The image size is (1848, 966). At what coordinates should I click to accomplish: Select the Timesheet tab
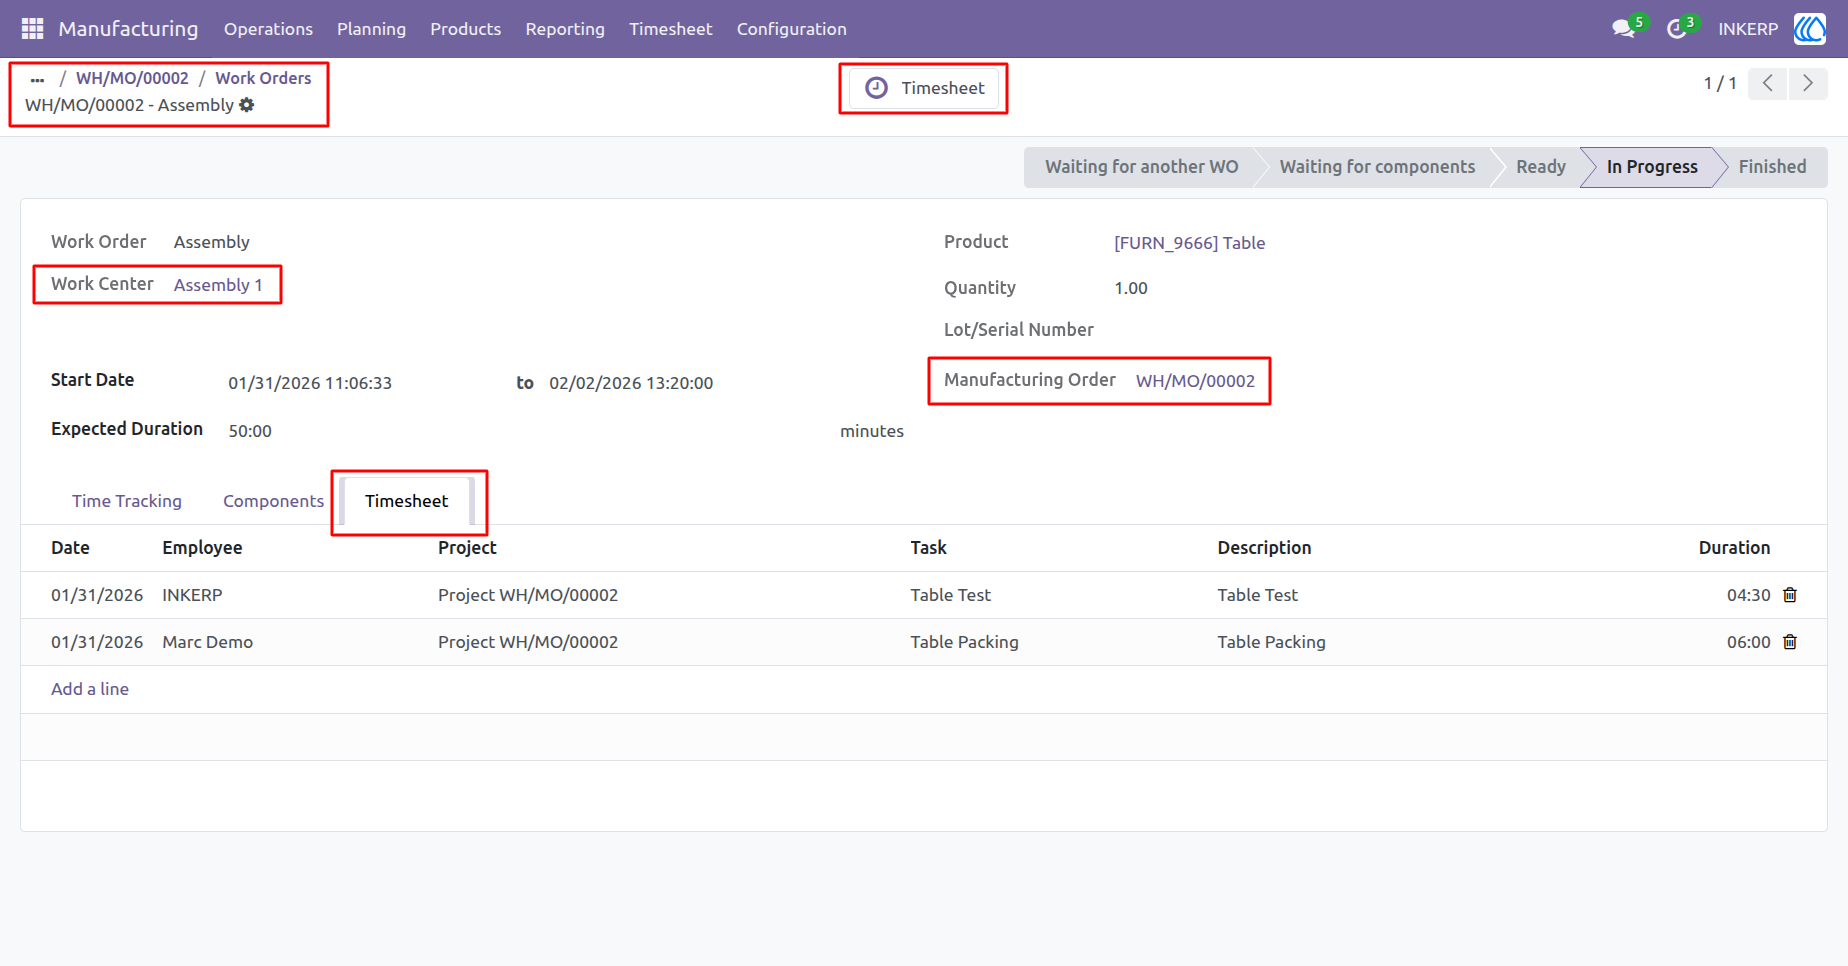(406, 501)
